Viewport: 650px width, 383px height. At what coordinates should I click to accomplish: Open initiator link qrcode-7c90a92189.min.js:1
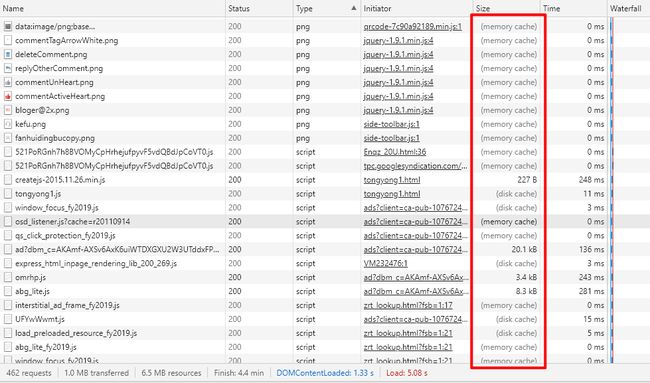(x=412, y=27)
